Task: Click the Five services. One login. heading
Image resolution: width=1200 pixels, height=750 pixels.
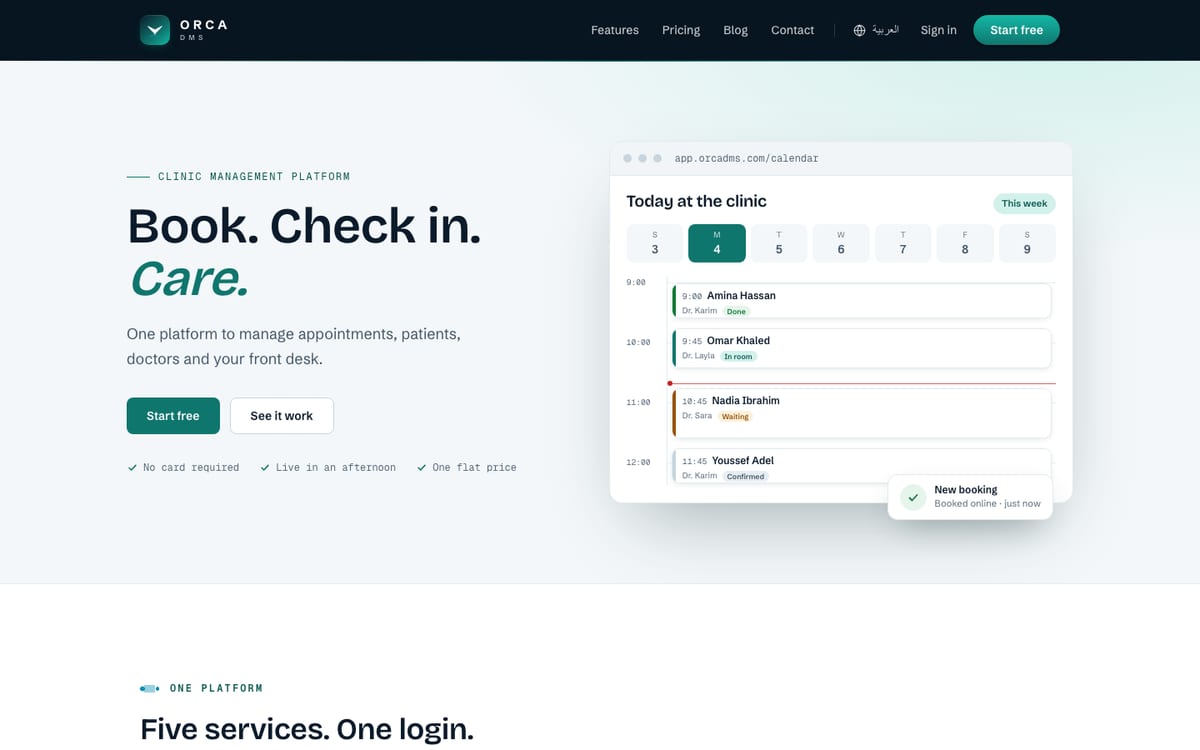Action: [x=307, y=729]
